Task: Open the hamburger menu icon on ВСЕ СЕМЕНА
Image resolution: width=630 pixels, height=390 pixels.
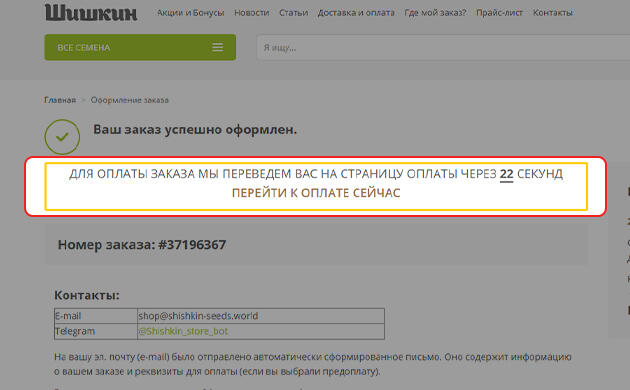Action: tap(218, 47)
